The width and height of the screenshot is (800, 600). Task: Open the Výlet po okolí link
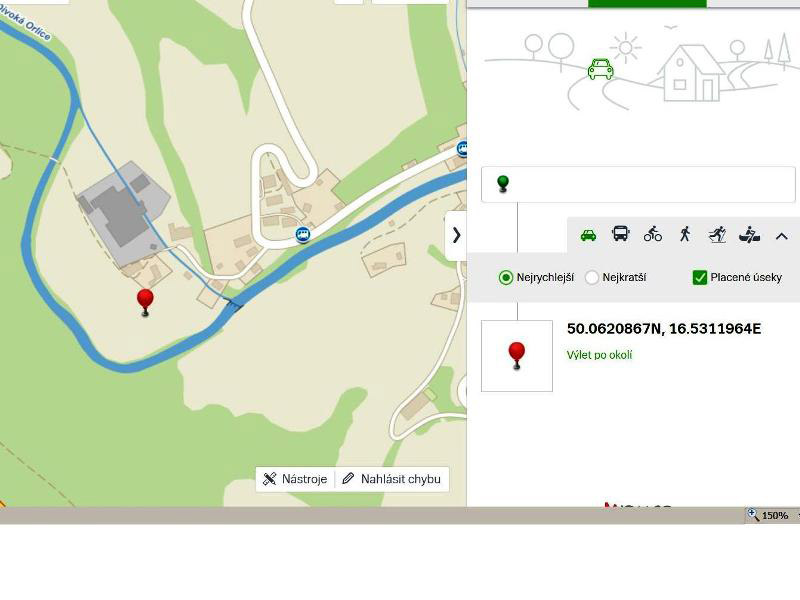599,355
